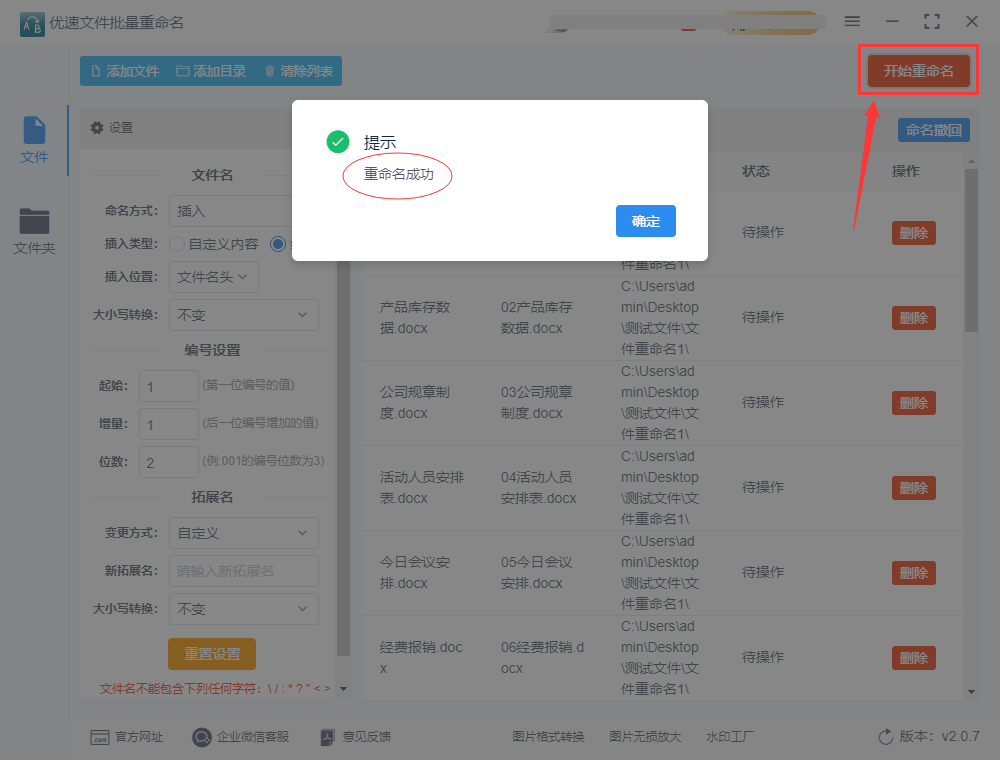This screenshot has height=760, width=1000.
Task: Select the checked radio button next to 自定义内容
Action: (278, 244)
